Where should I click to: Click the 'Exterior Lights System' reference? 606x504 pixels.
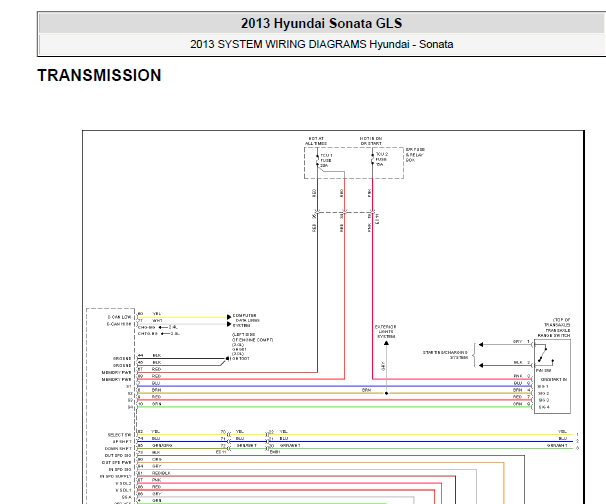pyautogui.click(x=385, y=332)
